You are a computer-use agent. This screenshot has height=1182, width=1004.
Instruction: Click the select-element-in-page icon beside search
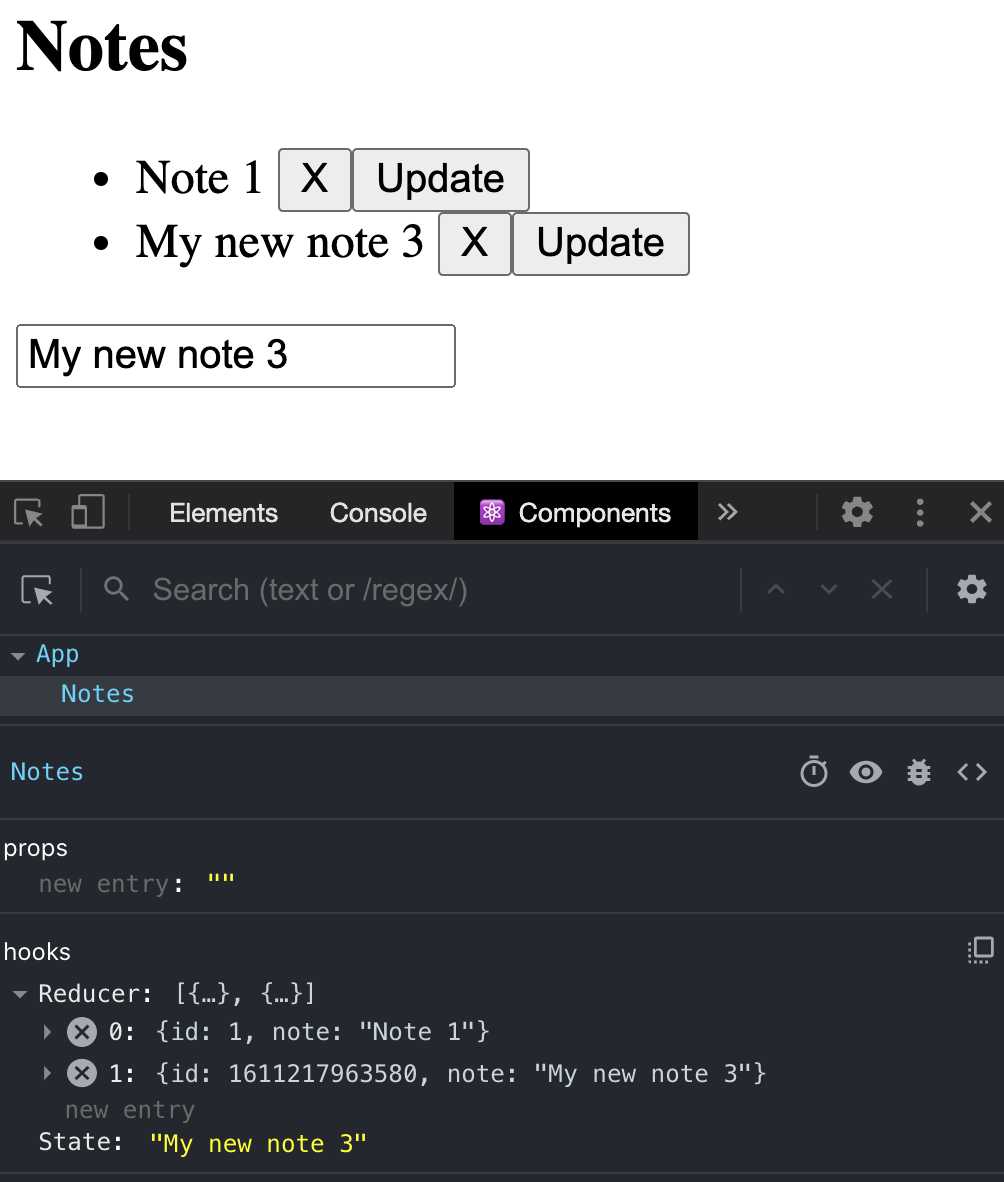tap(37, 590)
